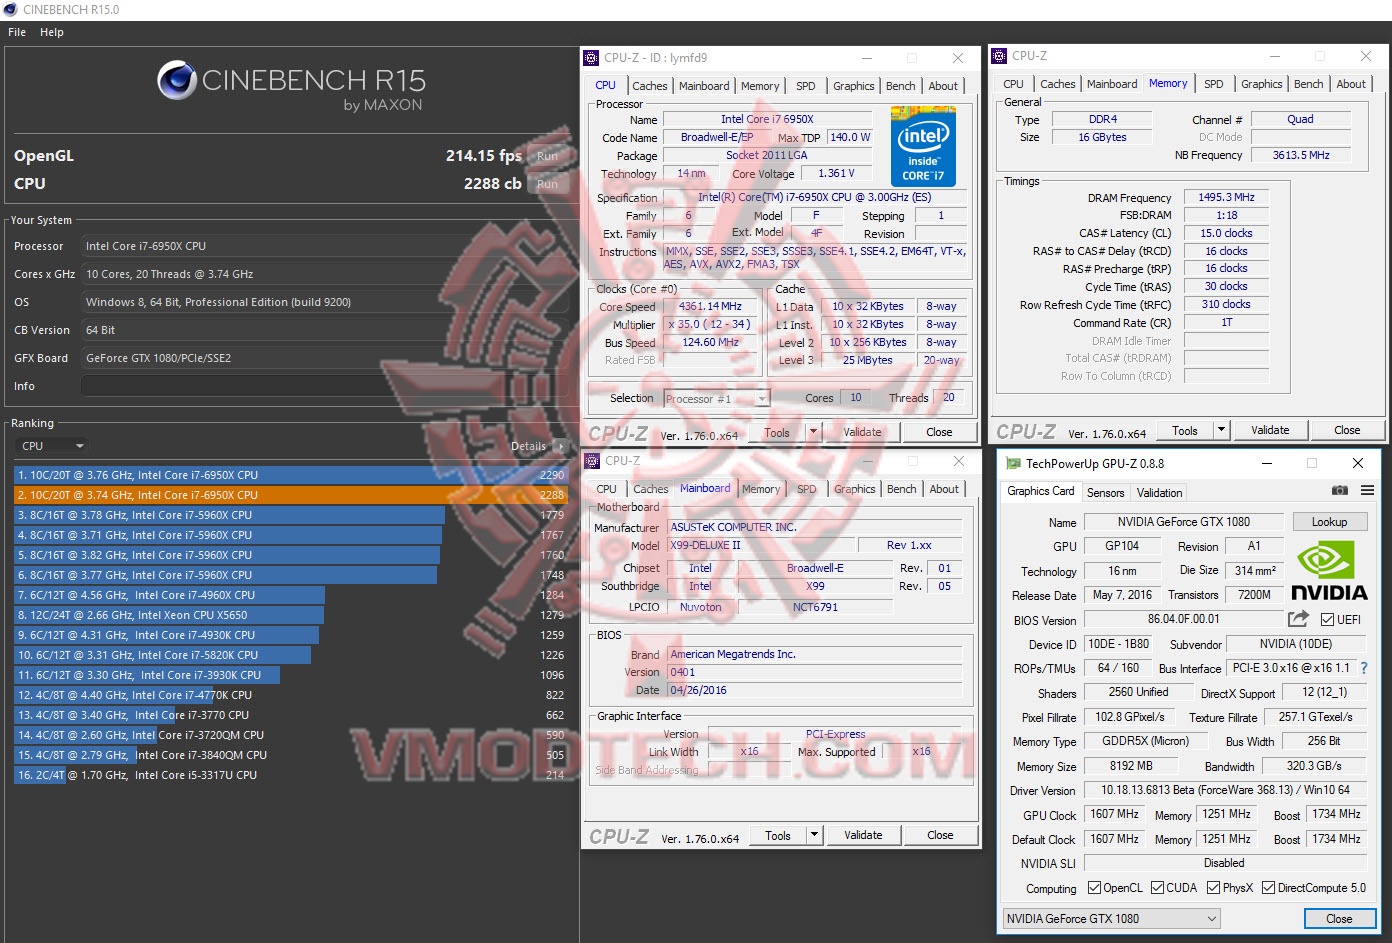Click the NVIDIA logo in GPU-Z
Image resolution: width=1392 pixels, height=943 pixels.
[x=1329, y=570]
